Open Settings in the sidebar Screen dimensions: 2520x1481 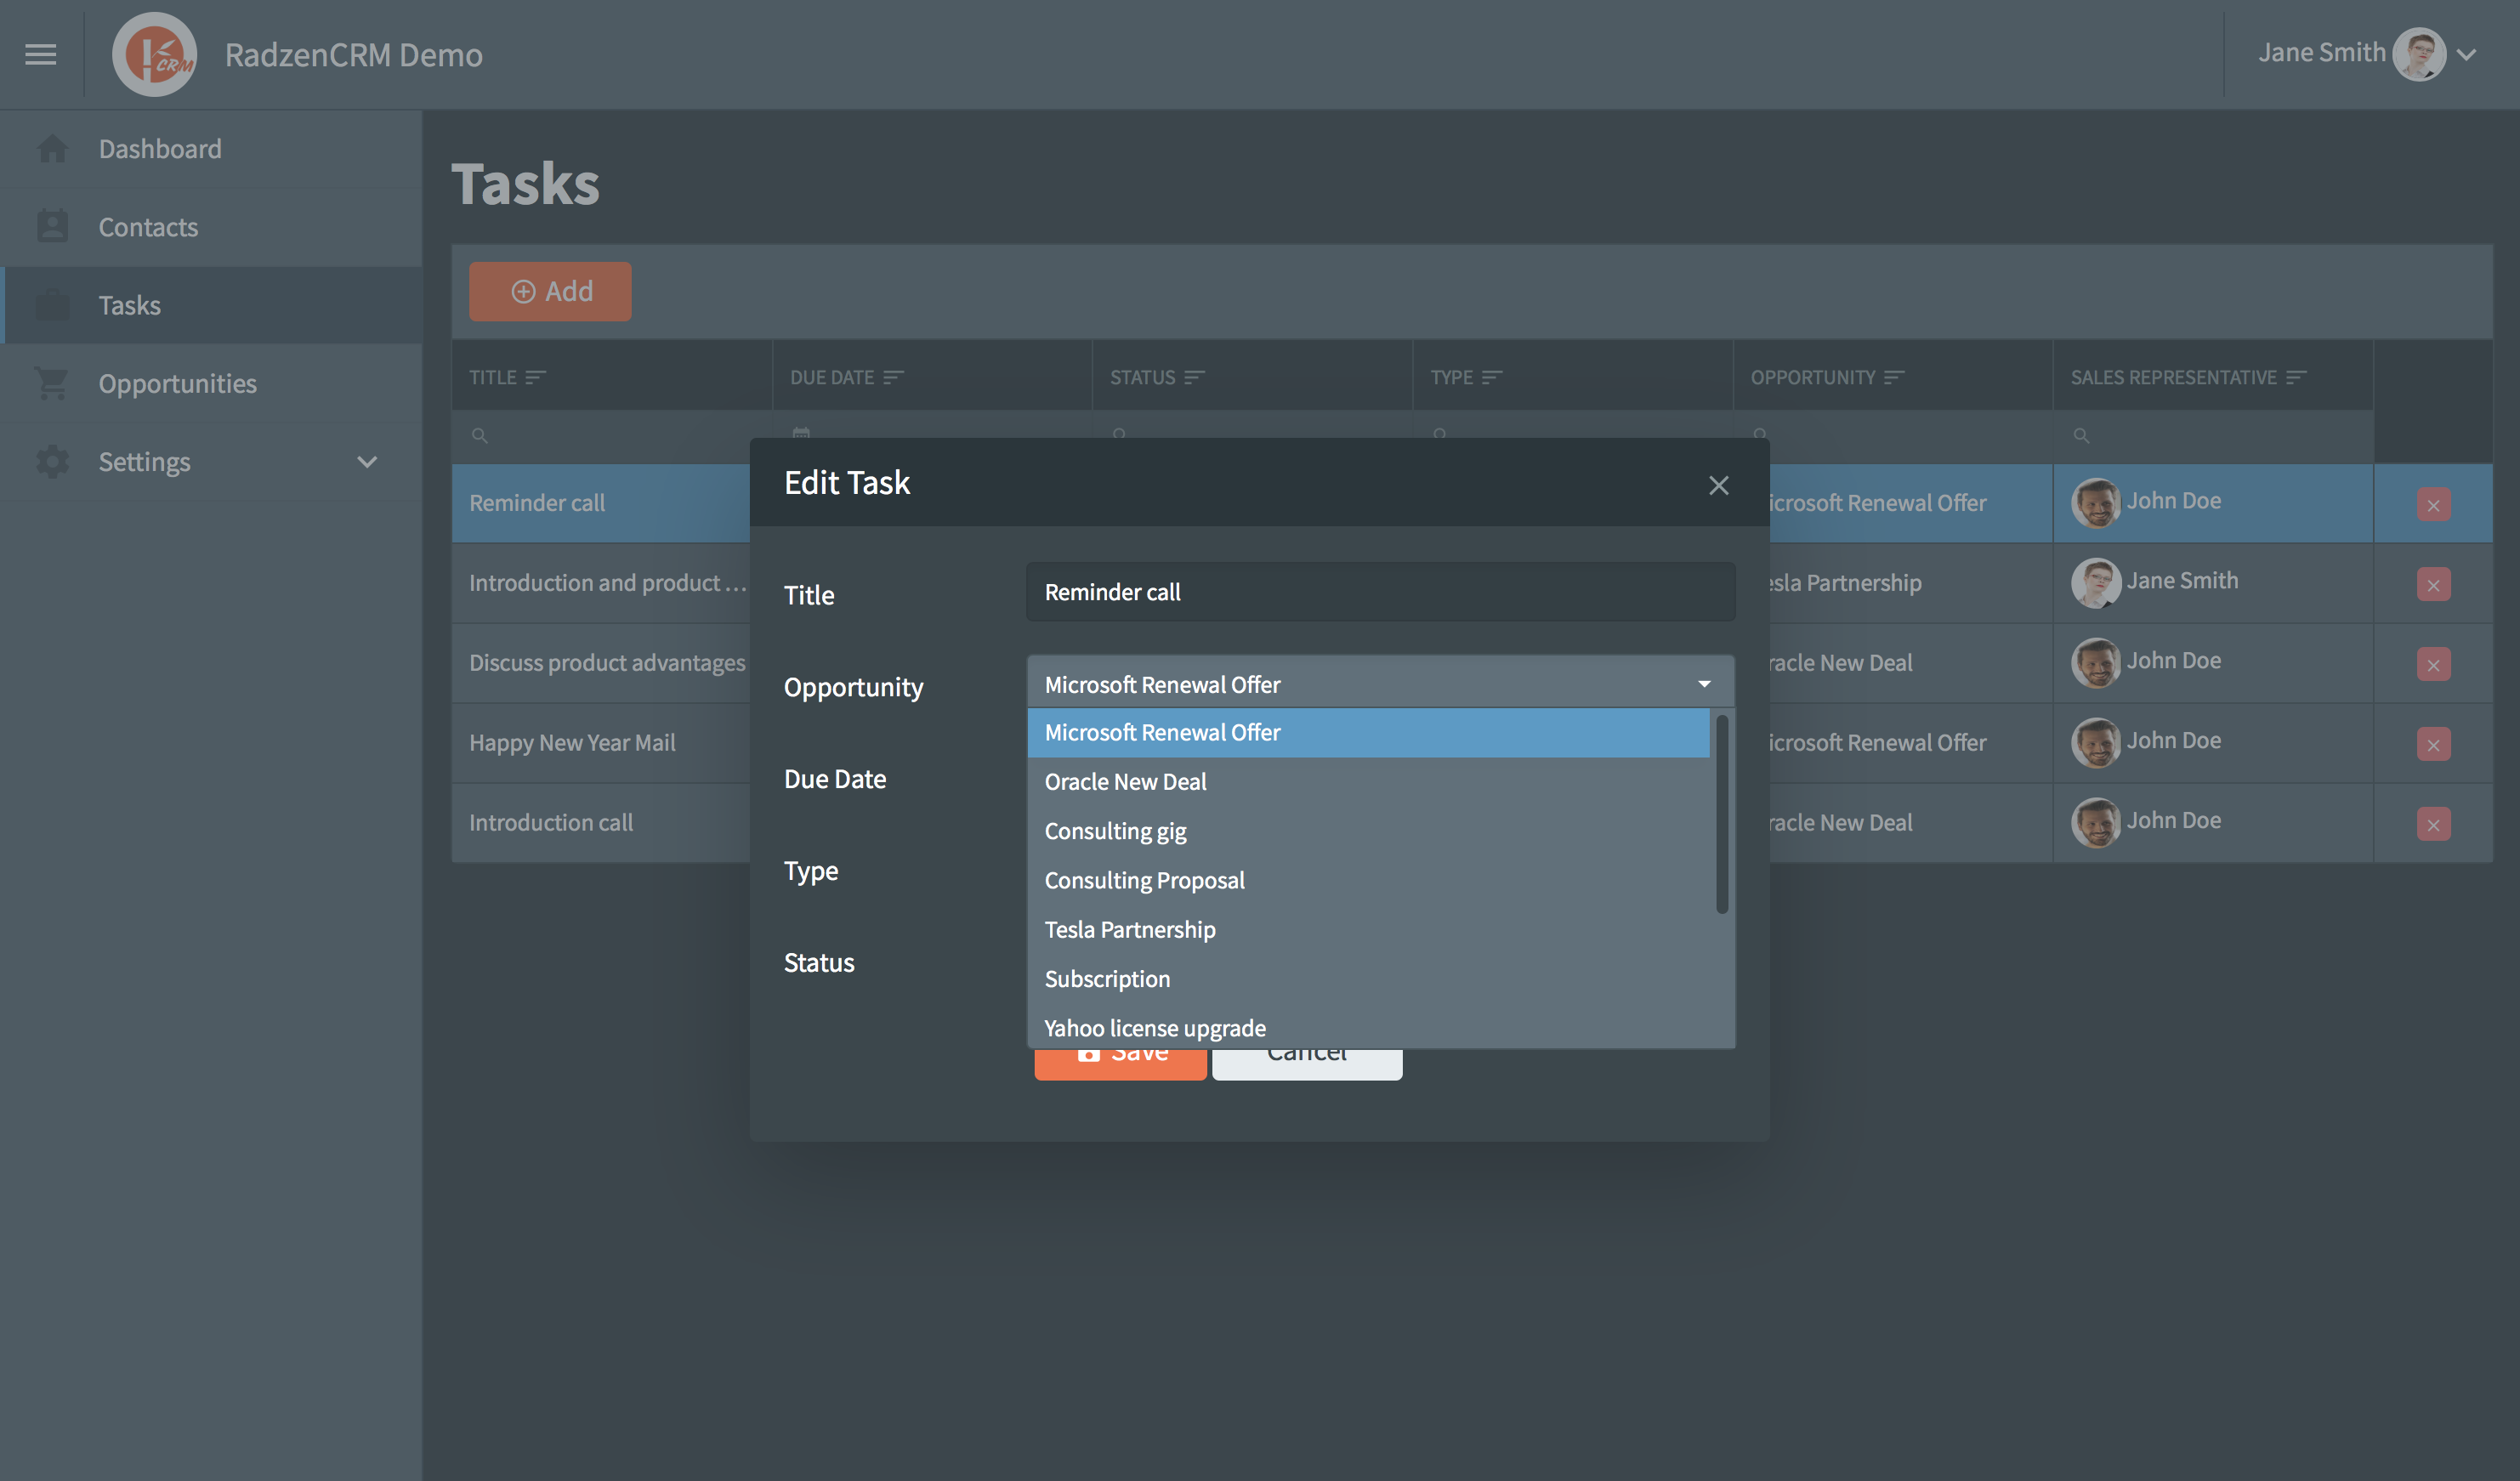[x=211, y=461]
